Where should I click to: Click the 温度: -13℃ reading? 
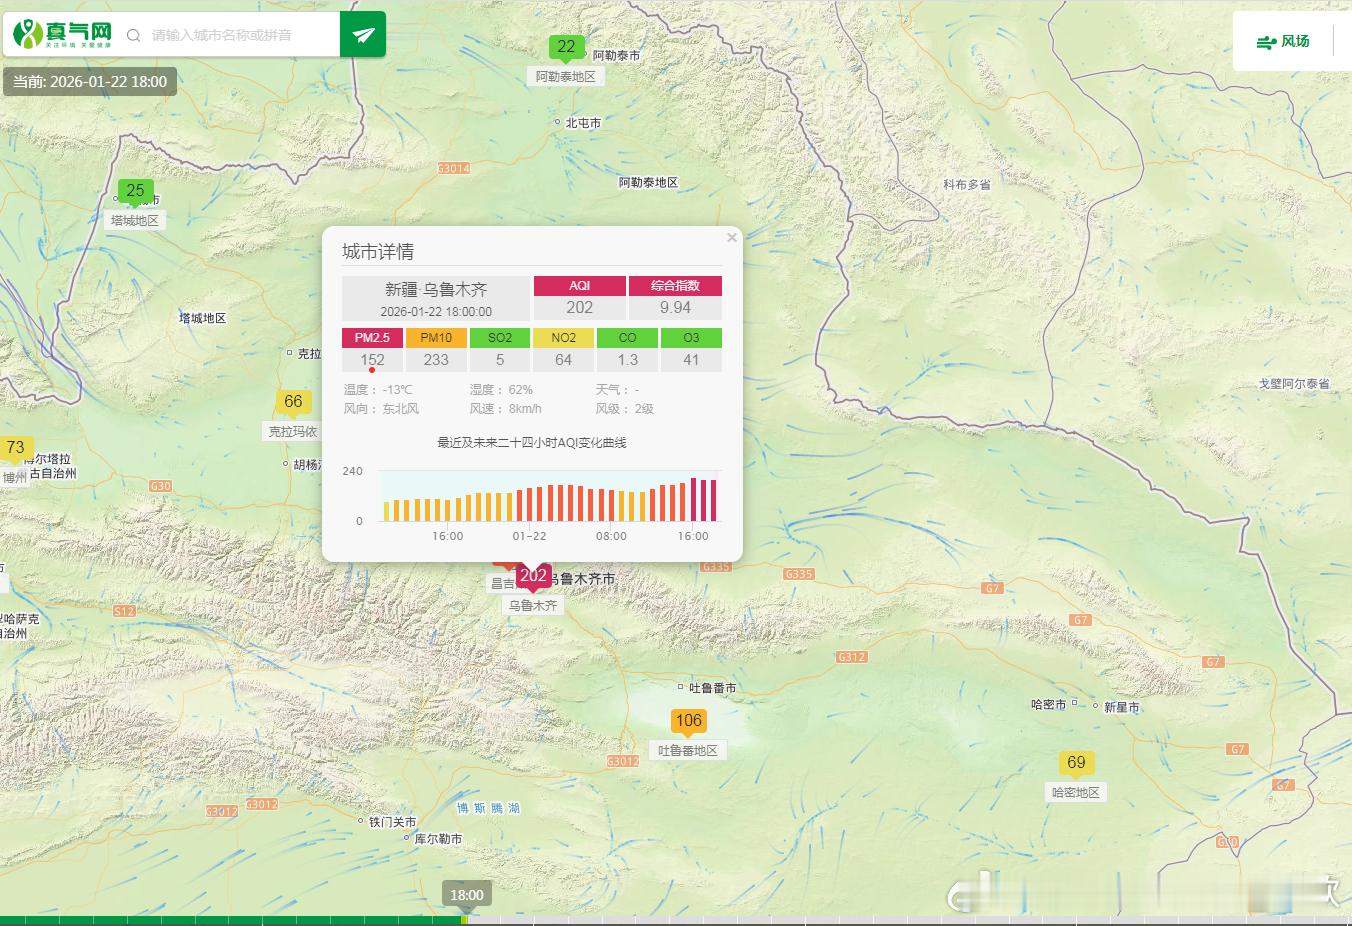(x=378, y=390)
